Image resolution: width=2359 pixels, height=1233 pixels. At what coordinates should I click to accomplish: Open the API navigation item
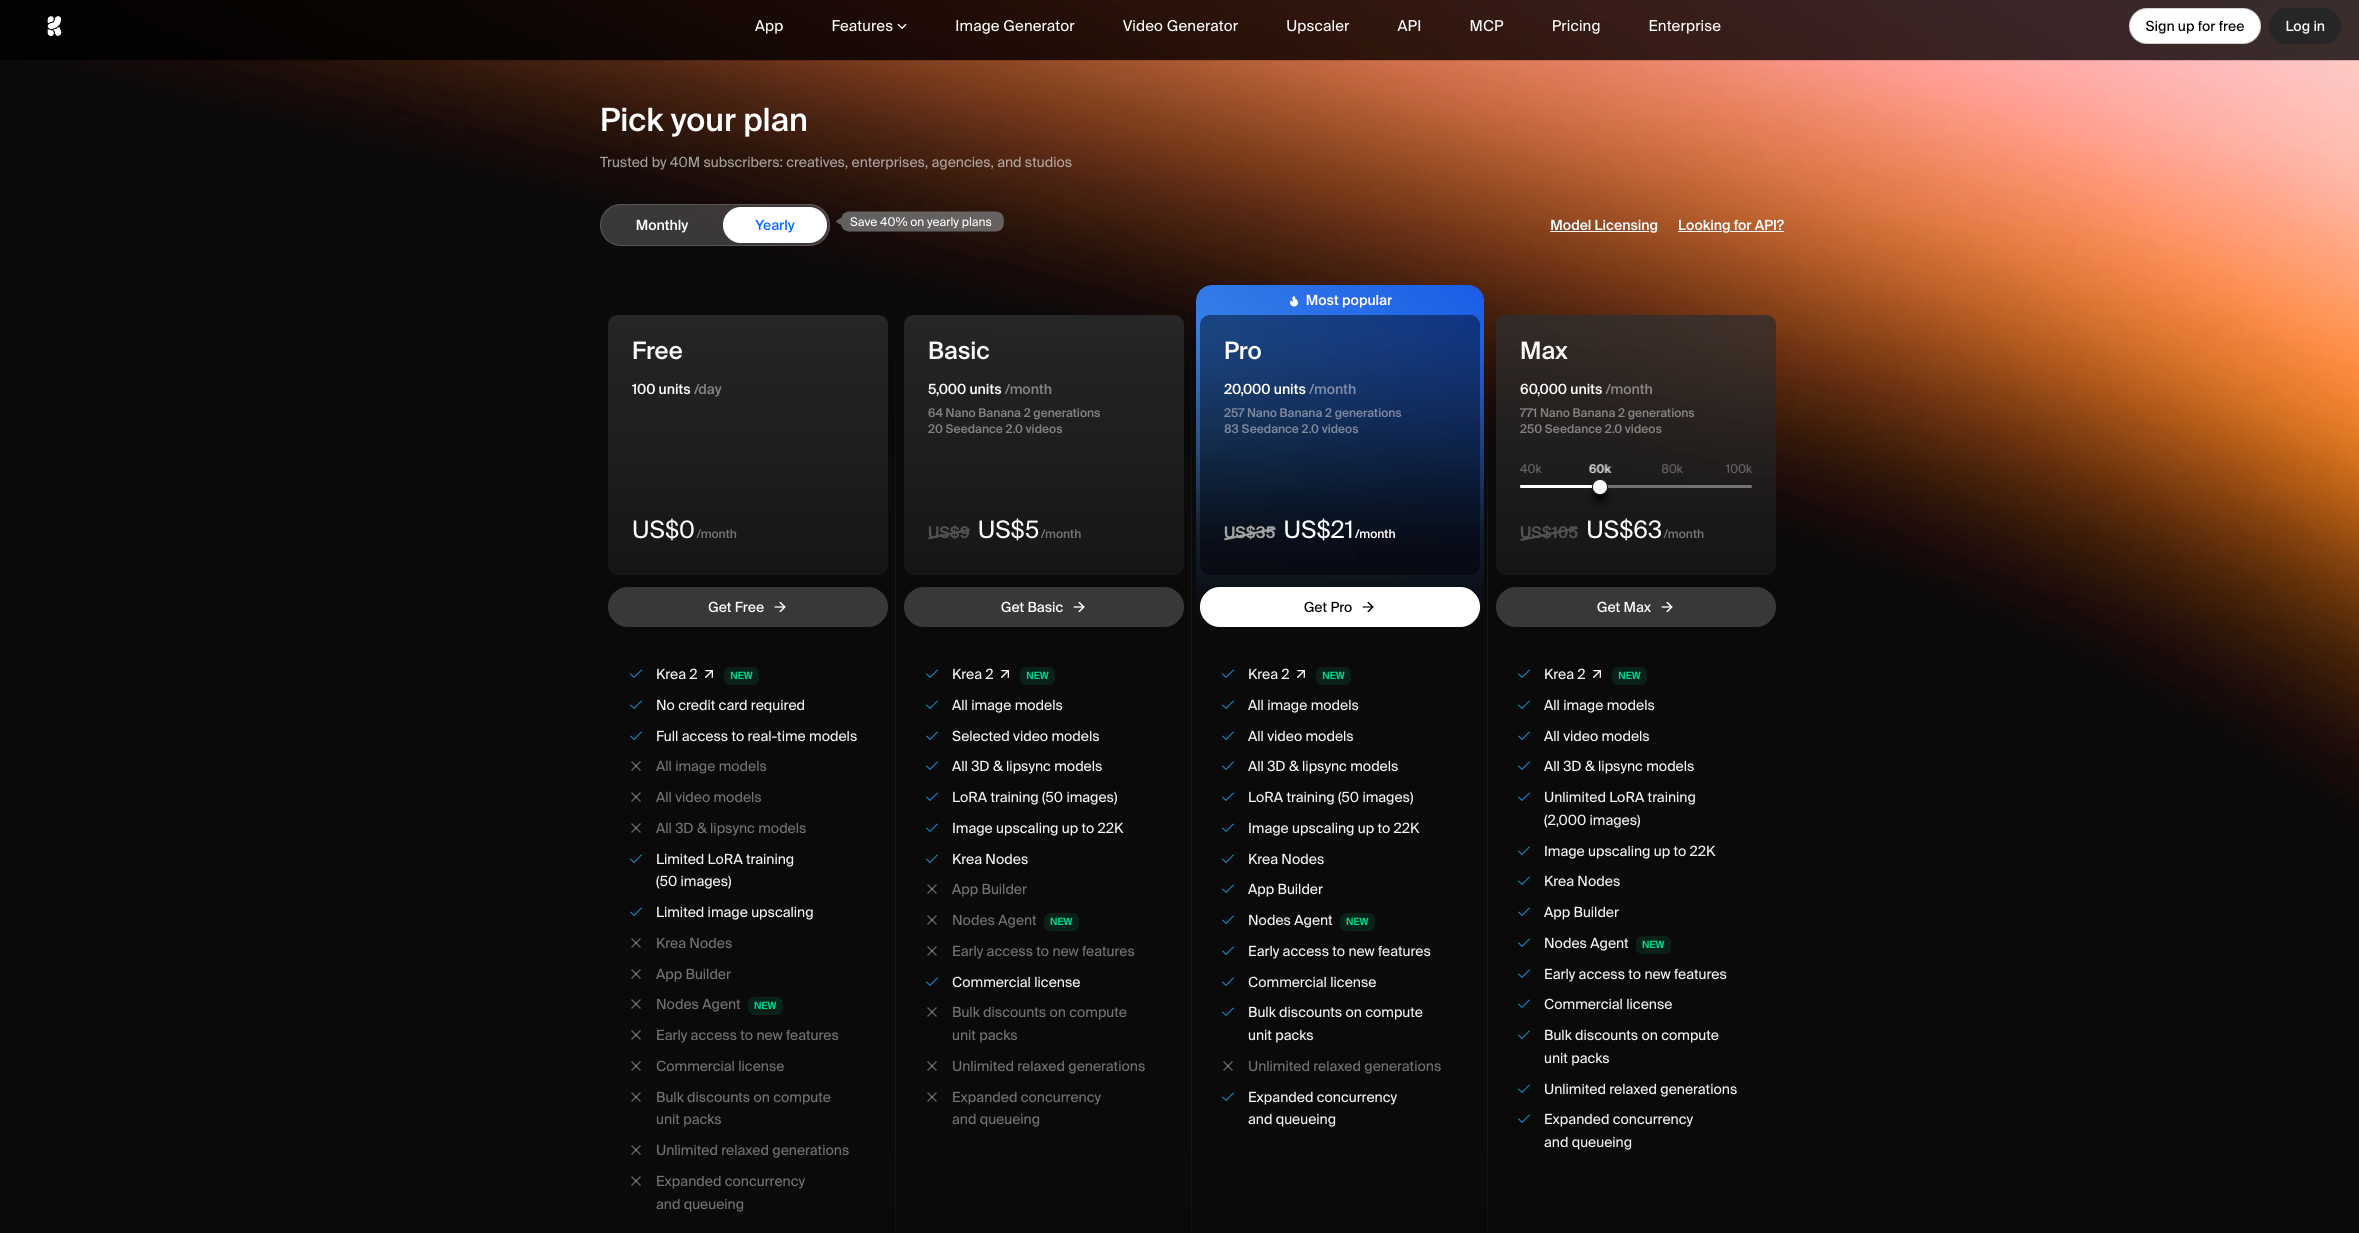point(1409,26)
